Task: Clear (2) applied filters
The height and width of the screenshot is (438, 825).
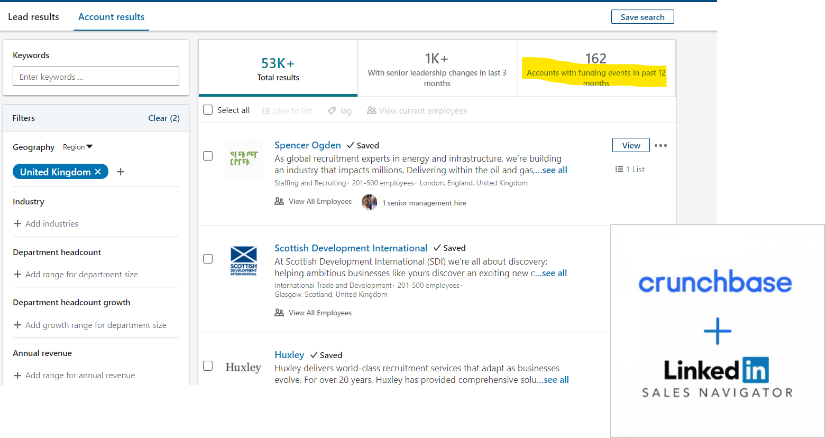Action: coord(164,118)
